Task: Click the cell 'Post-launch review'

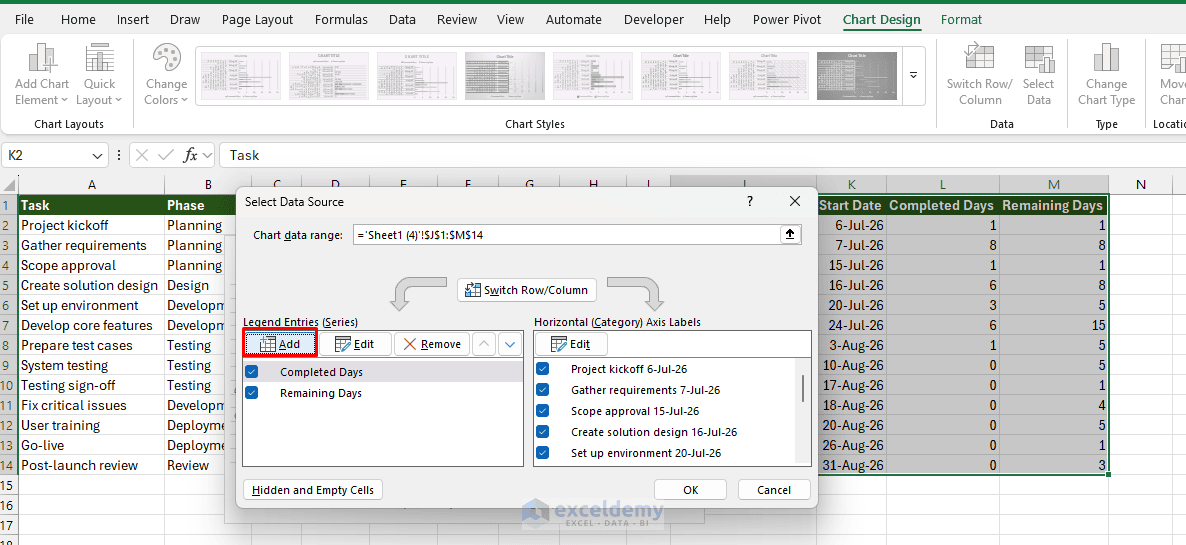Action: pyautogui.click(x=92, y=465)
